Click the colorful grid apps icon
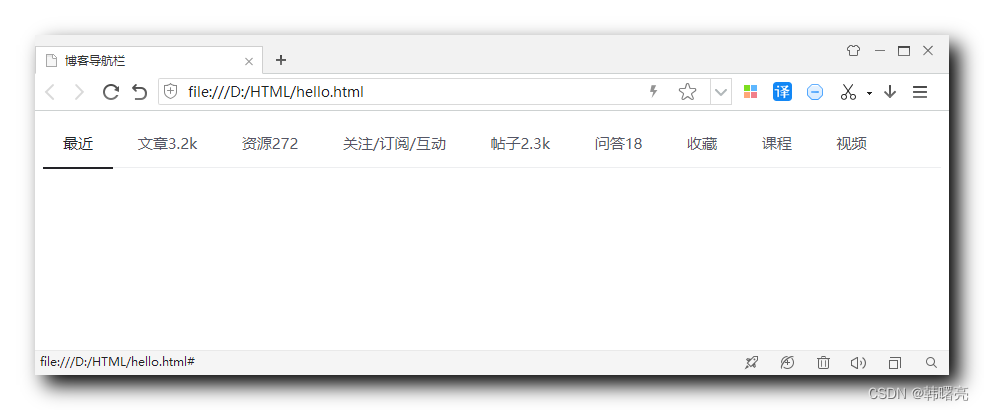 pyautogui.click(x=750, y=92)
